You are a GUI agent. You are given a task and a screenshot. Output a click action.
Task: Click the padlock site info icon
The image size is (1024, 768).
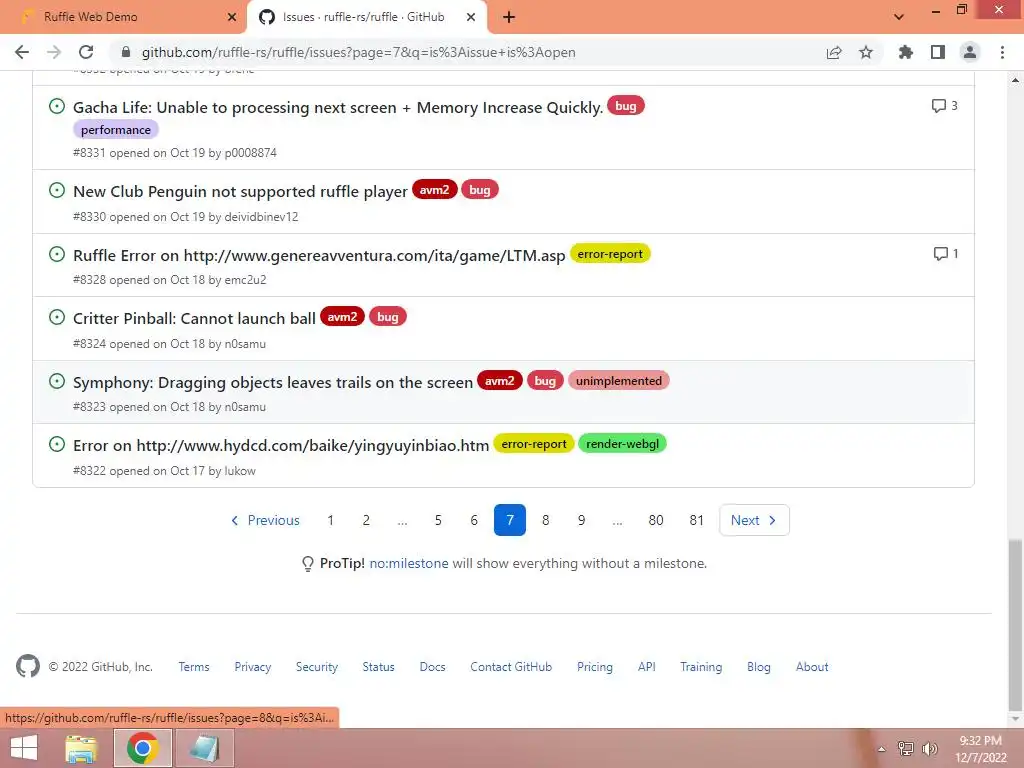[x=126, y=52]
